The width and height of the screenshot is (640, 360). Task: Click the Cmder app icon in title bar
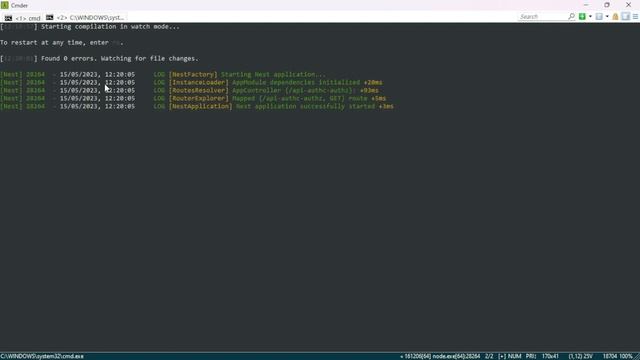click(x=5, y=5)
